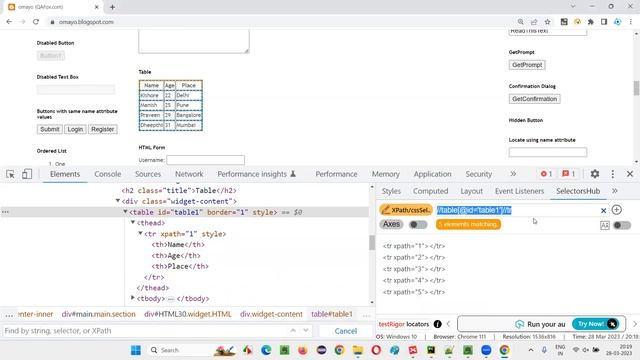Click breadcrumb div#HTML30.widget.HTML
Screen dimensions: 640x360
coord(188,314)
